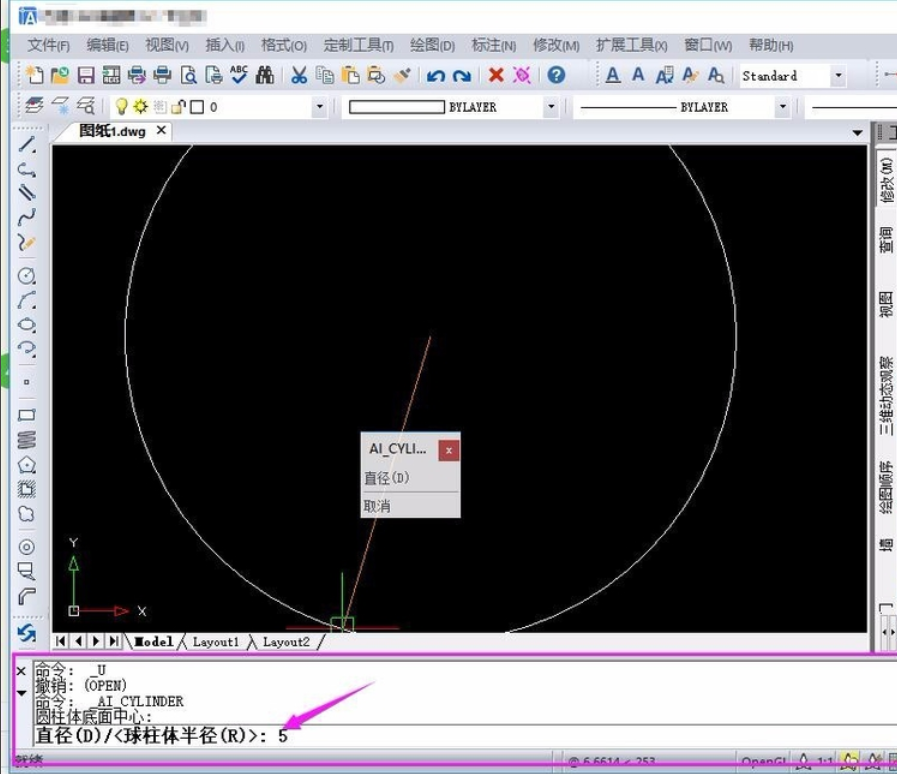The width and height of the screenshot is (897, 774).
Task: Toggle the layer lock padlock icon
Action: tap(178, 106)
